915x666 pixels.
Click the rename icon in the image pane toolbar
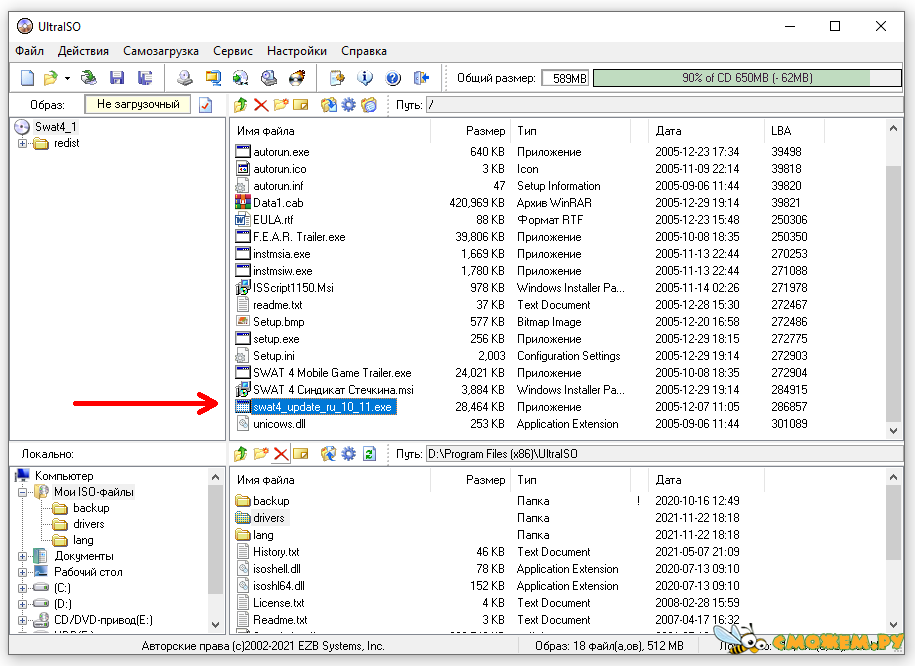click(x=301, y=105)
